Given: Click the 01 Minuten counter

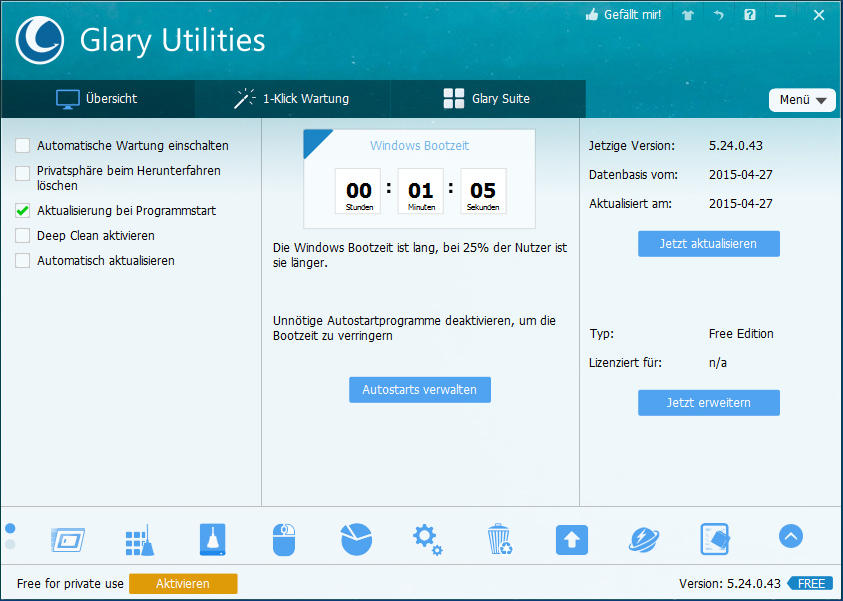Looking at the screenshot, I should (x=420, y=191).
